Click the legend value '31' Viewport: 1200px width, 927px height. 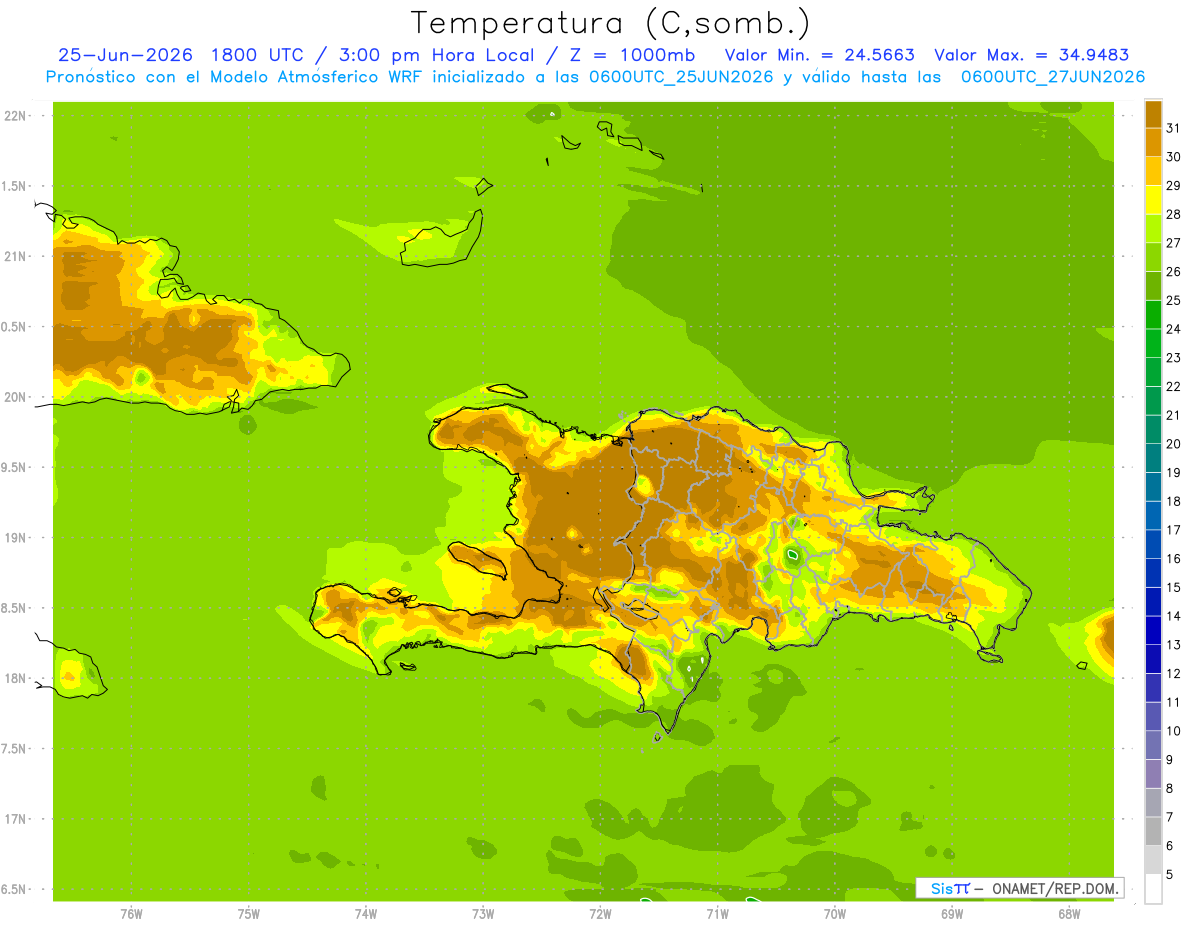tap(1173, 127)
